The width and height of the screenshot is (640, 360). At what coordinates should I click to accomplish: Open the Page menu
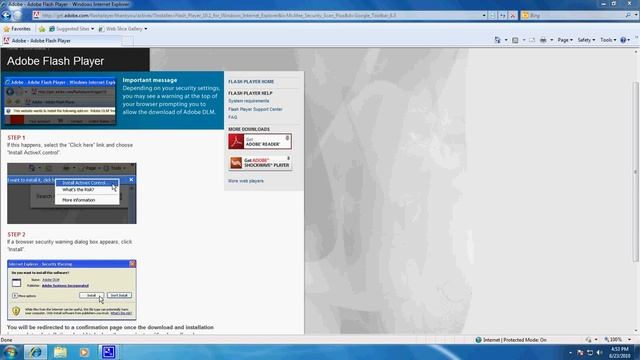click(565, 40)
